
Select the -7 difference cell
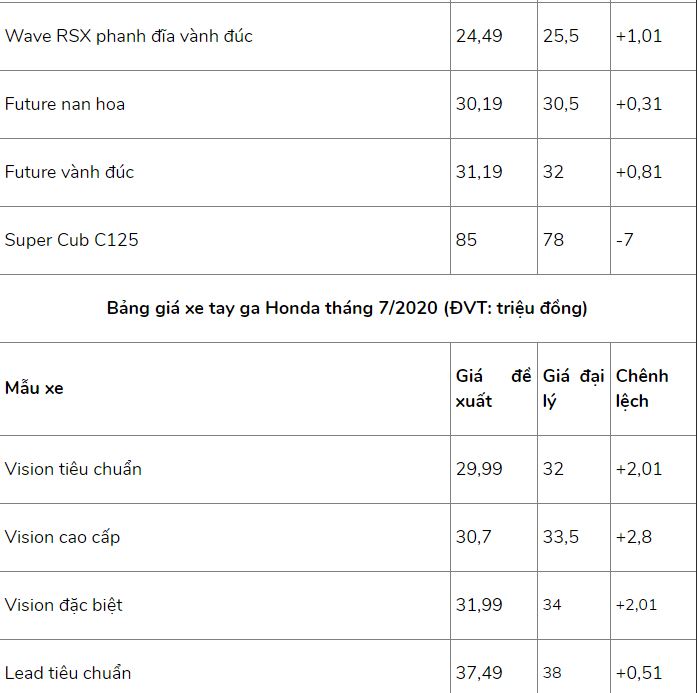tap(625, 240)
